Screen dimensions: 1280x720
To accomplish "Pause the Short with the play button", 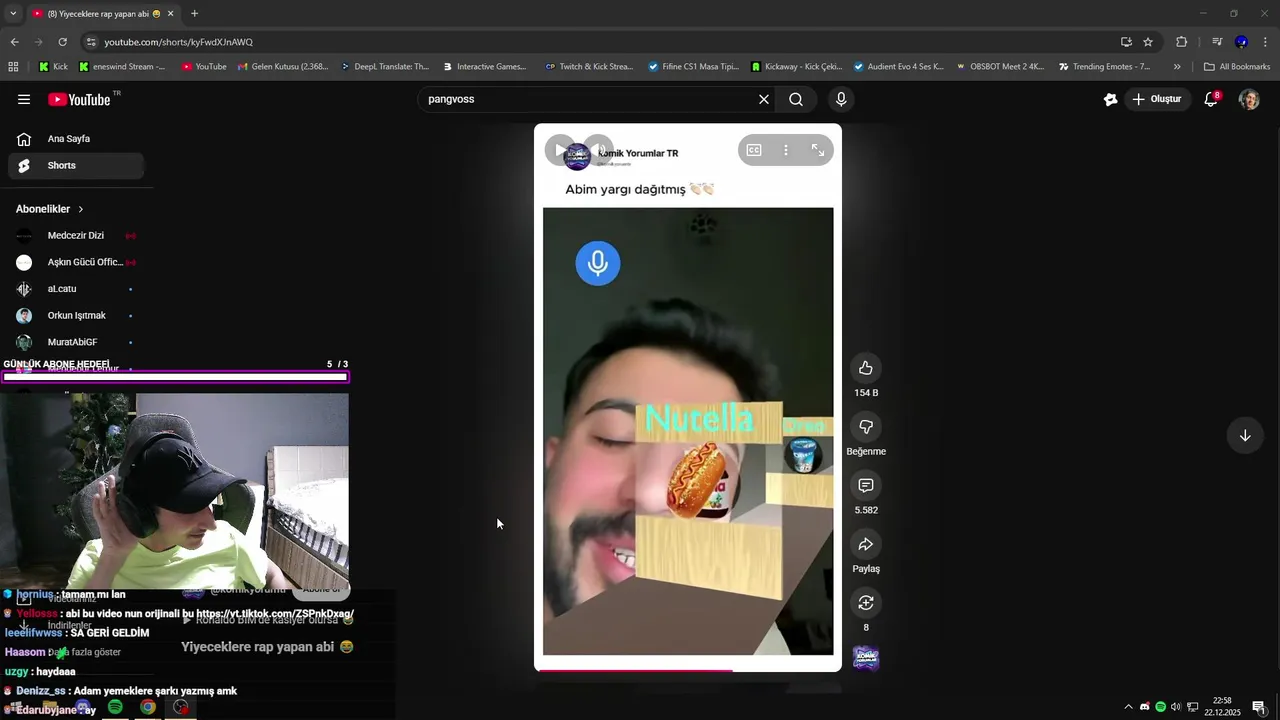I will point(559,150).
